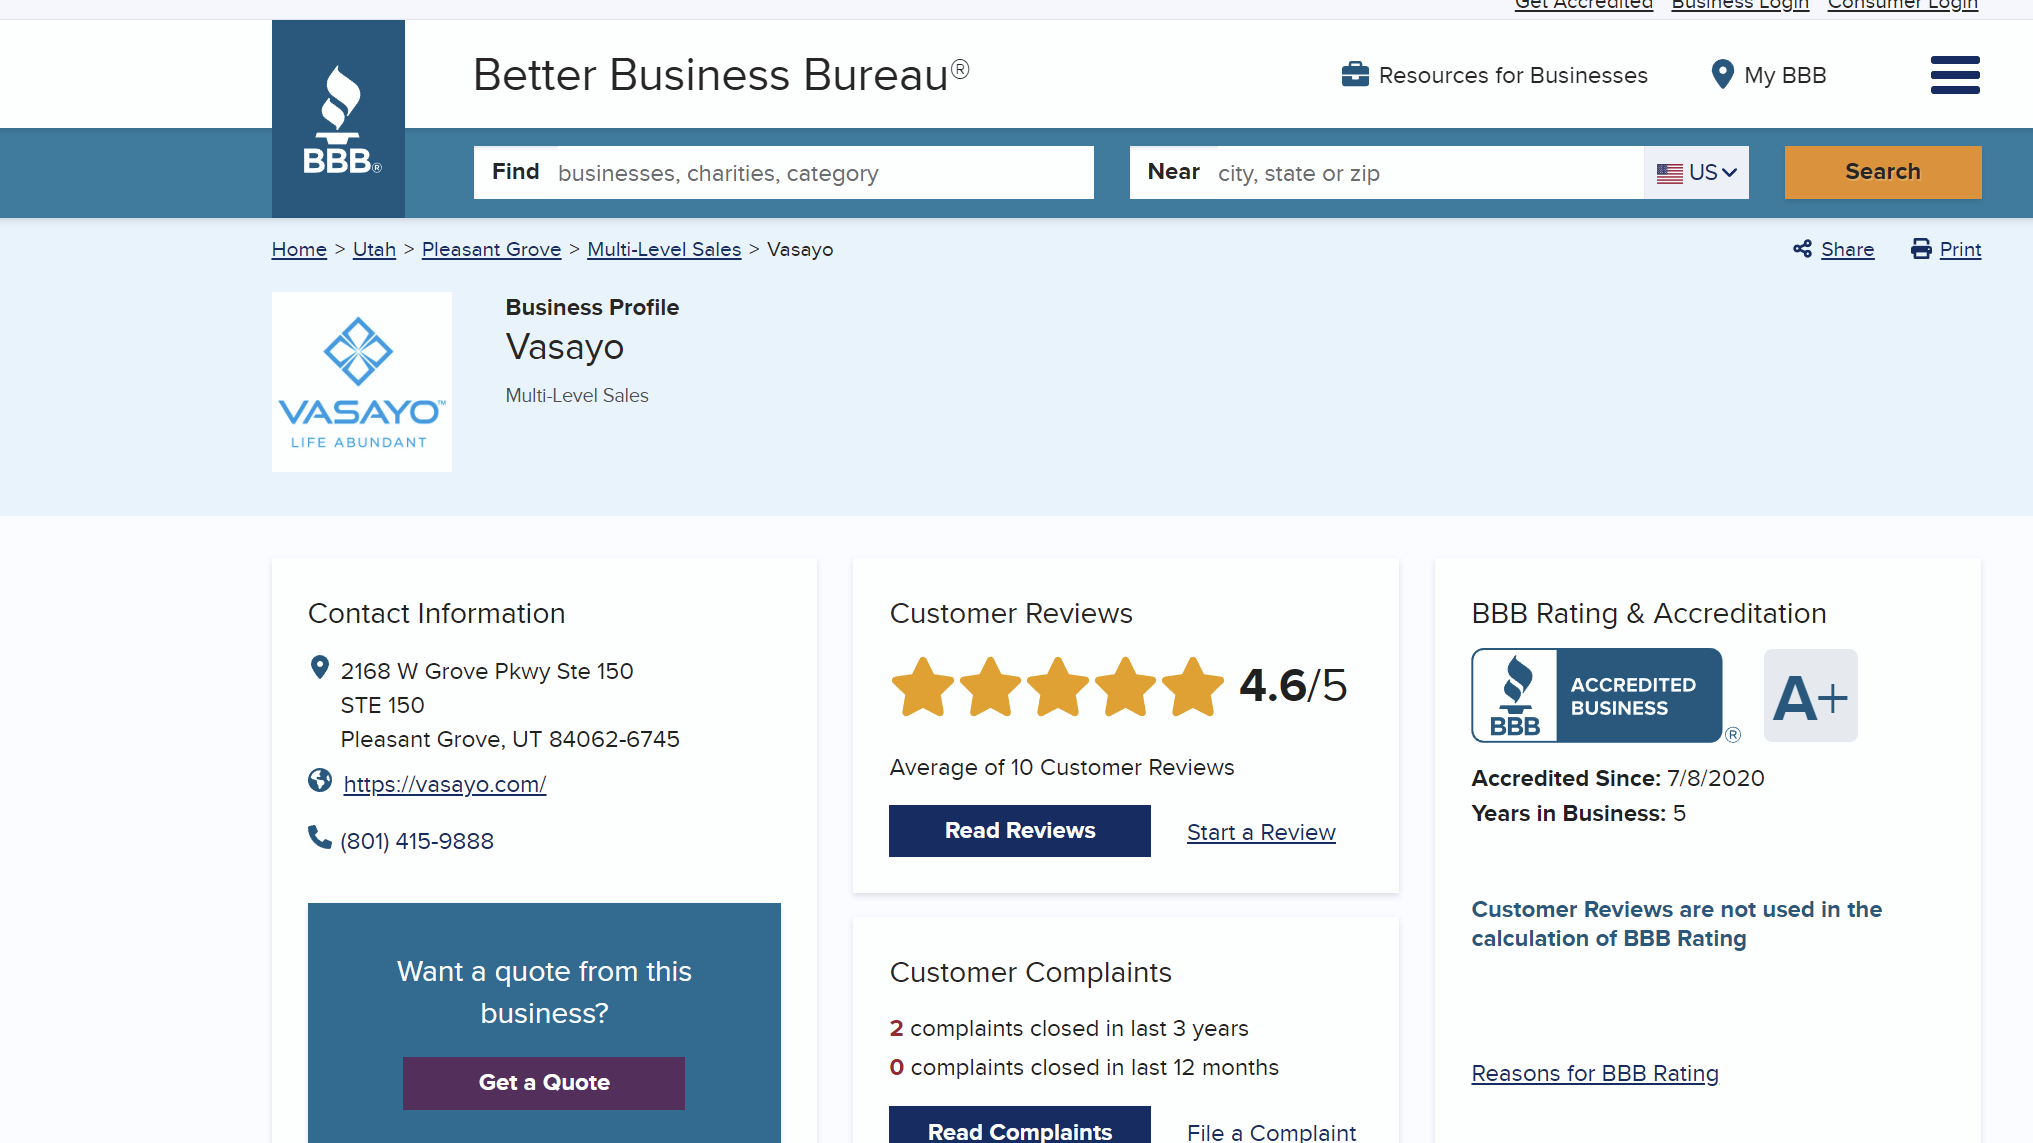Click Read Reviews button

[x=1020, y=830]
